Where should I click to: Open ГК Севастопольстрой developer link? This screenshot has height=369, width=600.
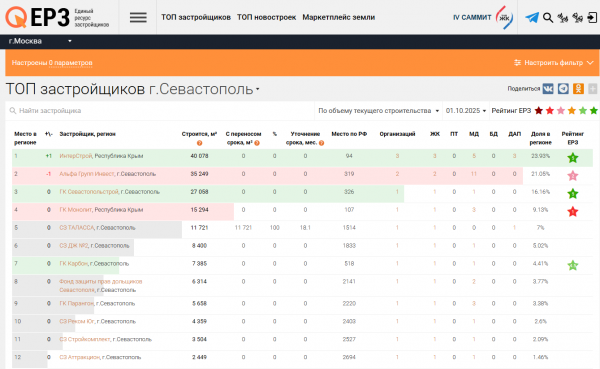(89, 192)
